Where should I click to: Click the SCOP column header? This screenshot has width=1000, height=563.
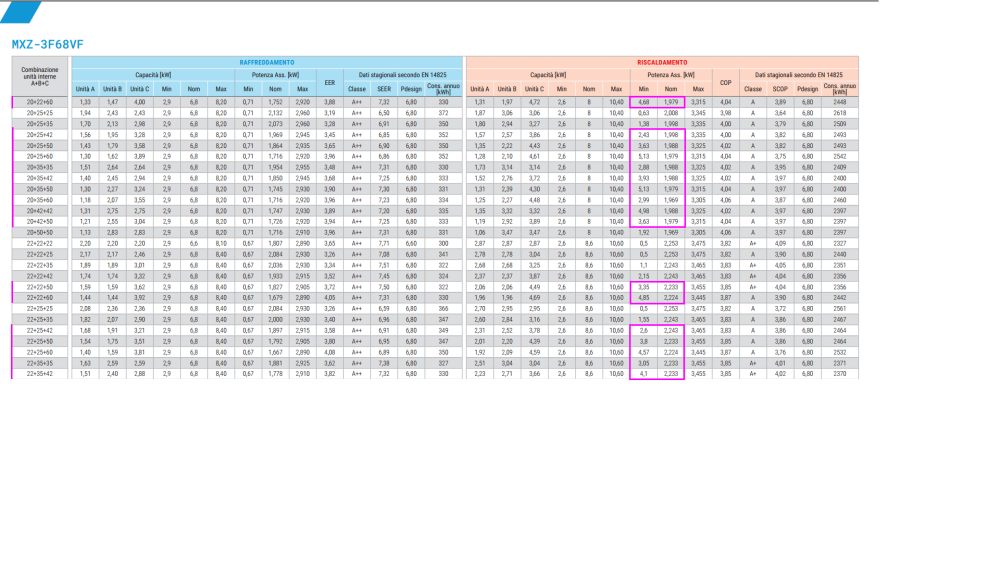pos(780,89)
